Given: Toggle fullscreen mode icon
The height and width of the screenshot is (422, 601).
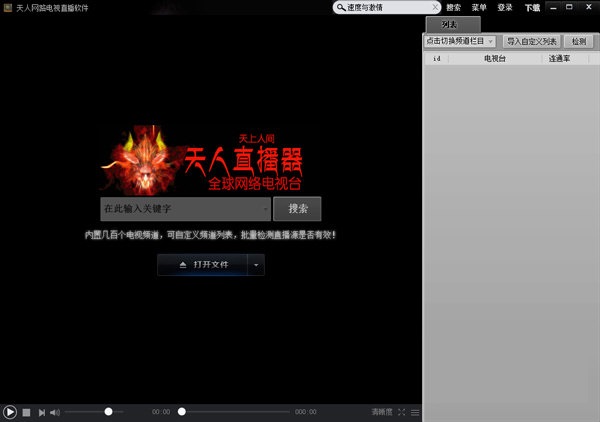Looking at the screenshot, I should pyautogui.click(x=401, y=412).
